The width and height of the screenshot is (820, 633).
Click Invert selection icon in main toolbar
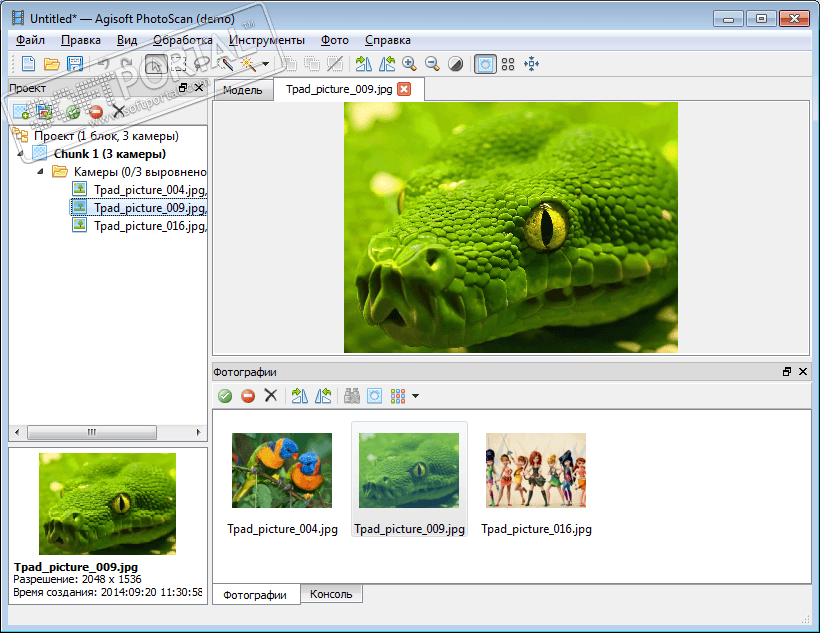pos(335,64)
